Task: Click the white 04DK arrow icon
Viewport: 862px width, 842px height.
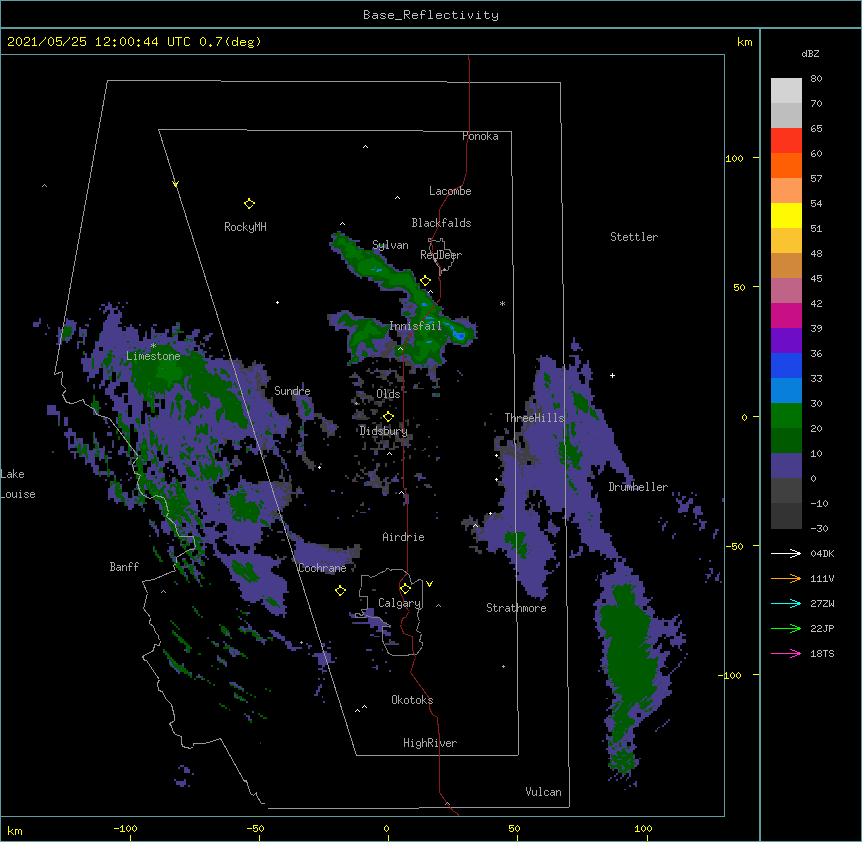Action: [x=786, y=553]
